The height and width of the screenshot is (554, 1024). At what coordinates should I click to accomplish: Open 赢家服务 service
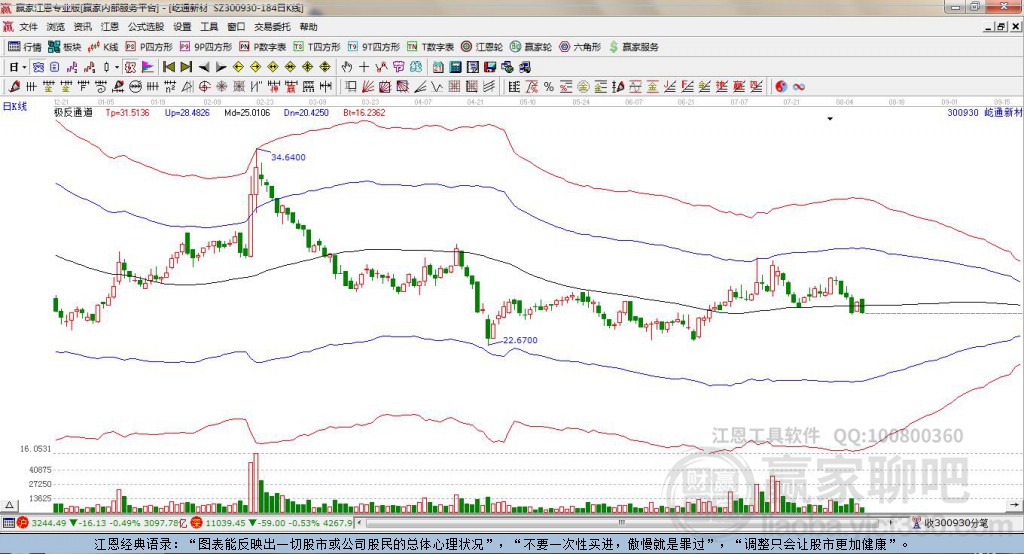pos(633,47)
